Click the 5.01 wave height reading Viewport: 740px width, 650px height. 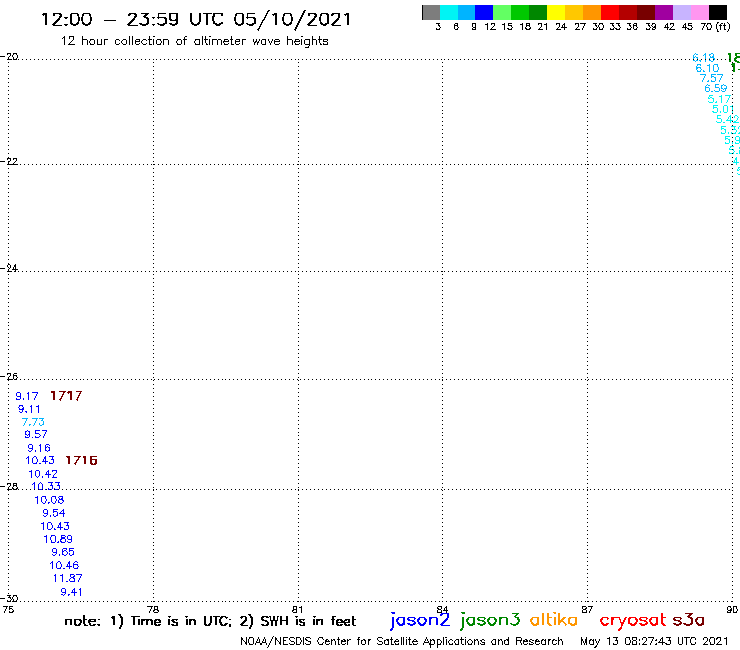(x=723, y=110)
